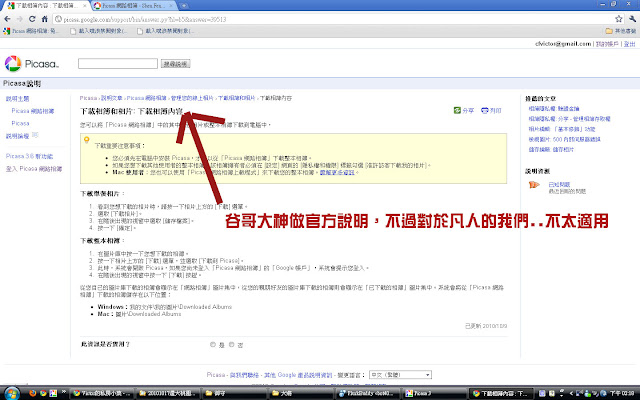The height and width of the screenshot is (400, 640).
Task: Click the 登出 sign out link
Action: (x=629, y=44)
